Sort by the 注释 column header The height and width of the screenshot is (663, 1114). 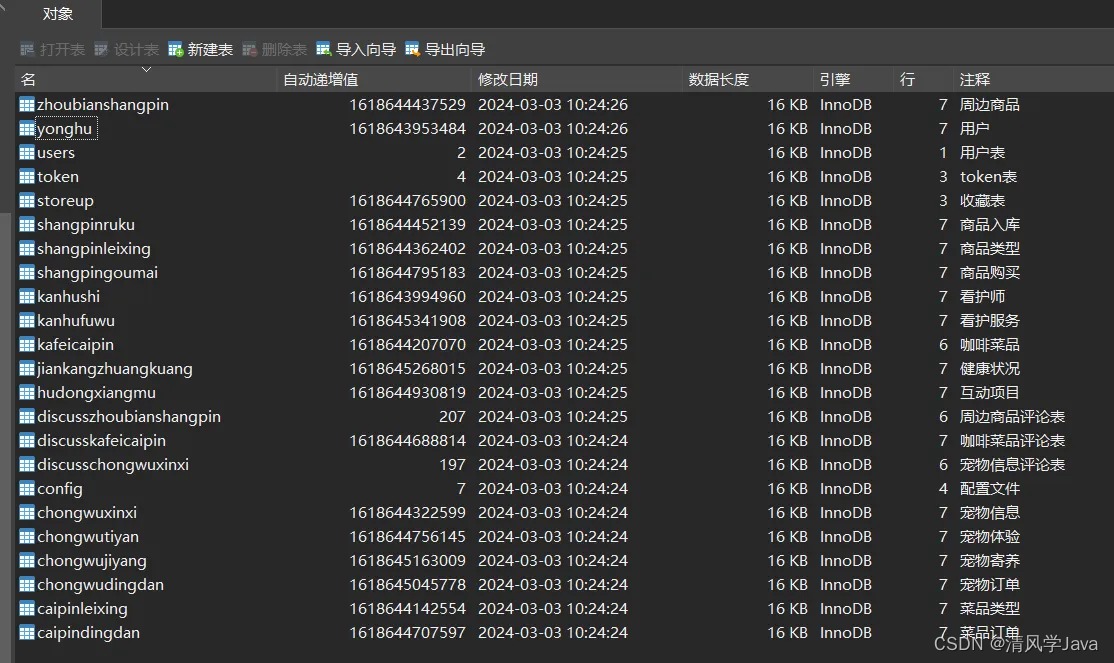[x=1033, y=80]
